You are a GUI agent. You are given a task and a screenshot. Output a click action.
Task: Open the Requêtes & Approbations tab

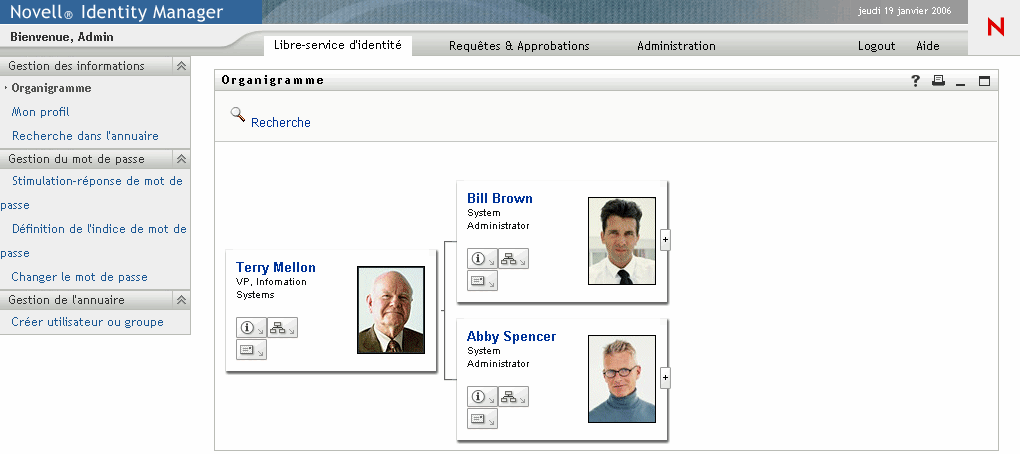click(519, 46)
